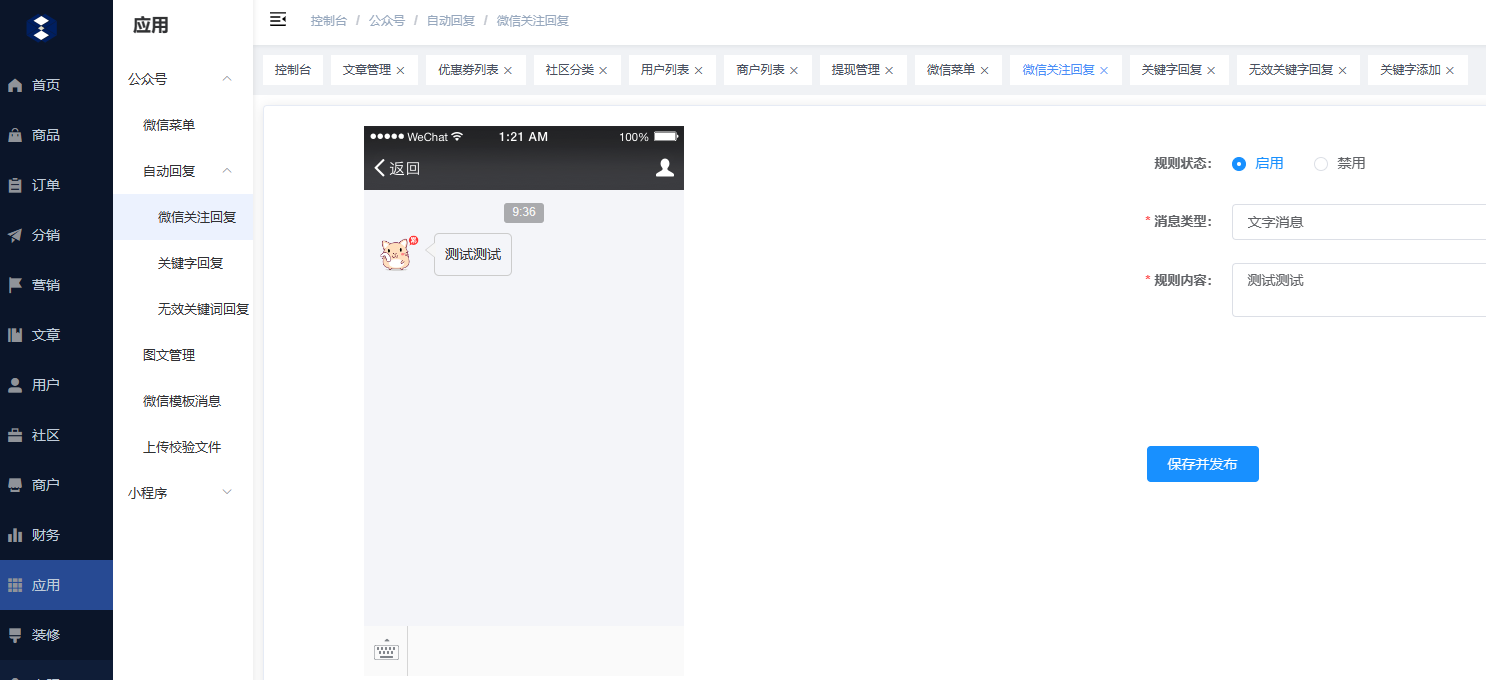Open the 消息类型 dropdown
Image resolution: width=1486 pixels, height=680 pixels.
pos(1358,222)
